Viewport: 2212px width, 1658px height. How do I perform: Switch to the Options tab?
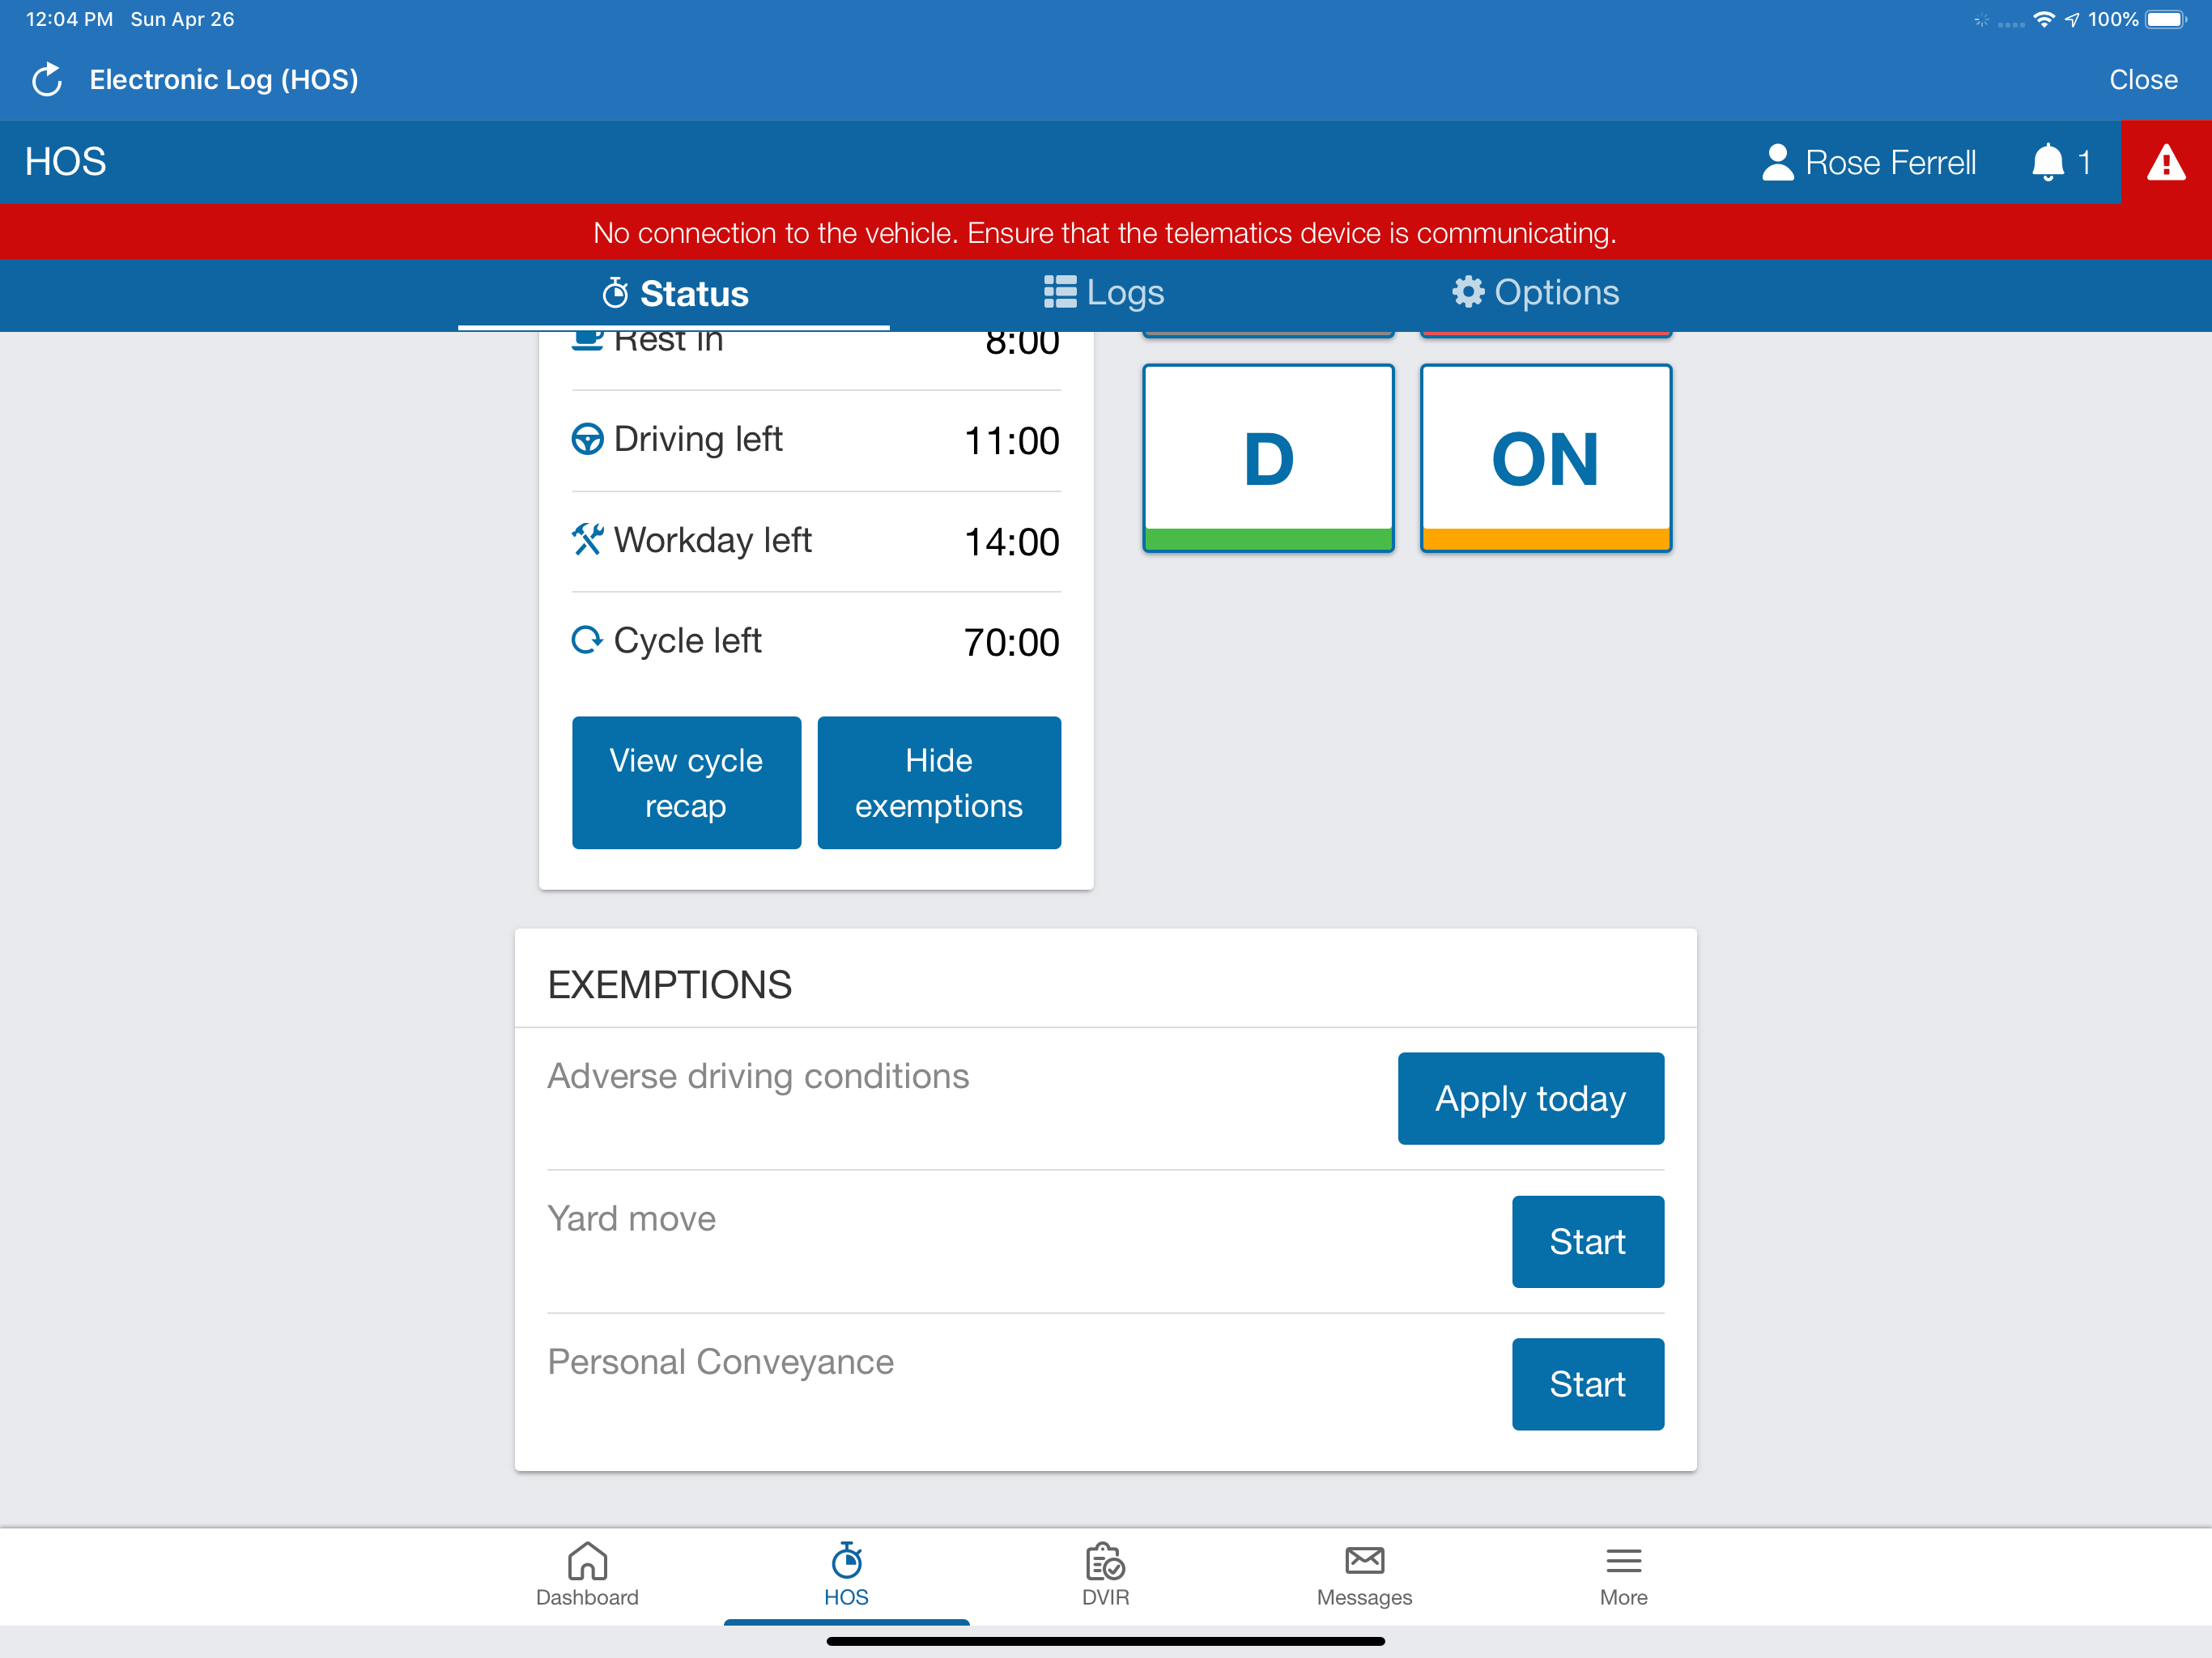coord(1535,292)
